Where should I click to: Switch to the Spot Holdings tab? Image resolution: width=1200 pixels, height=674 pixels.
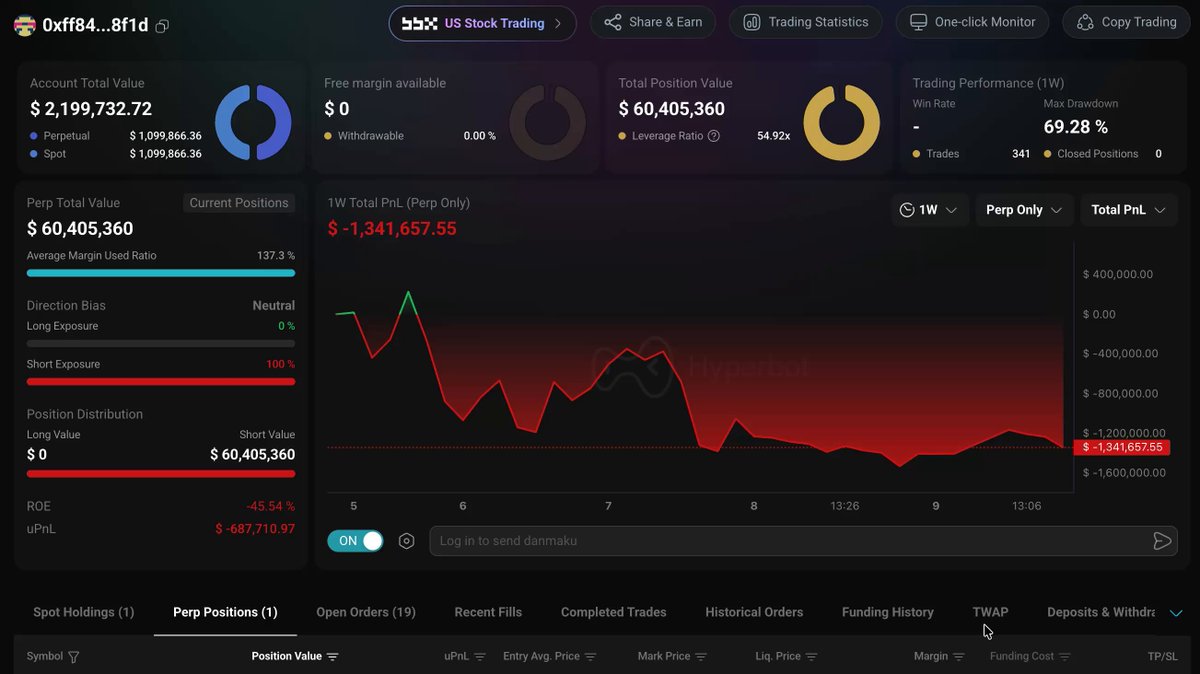pyautogui.click(x=84, y=612)
